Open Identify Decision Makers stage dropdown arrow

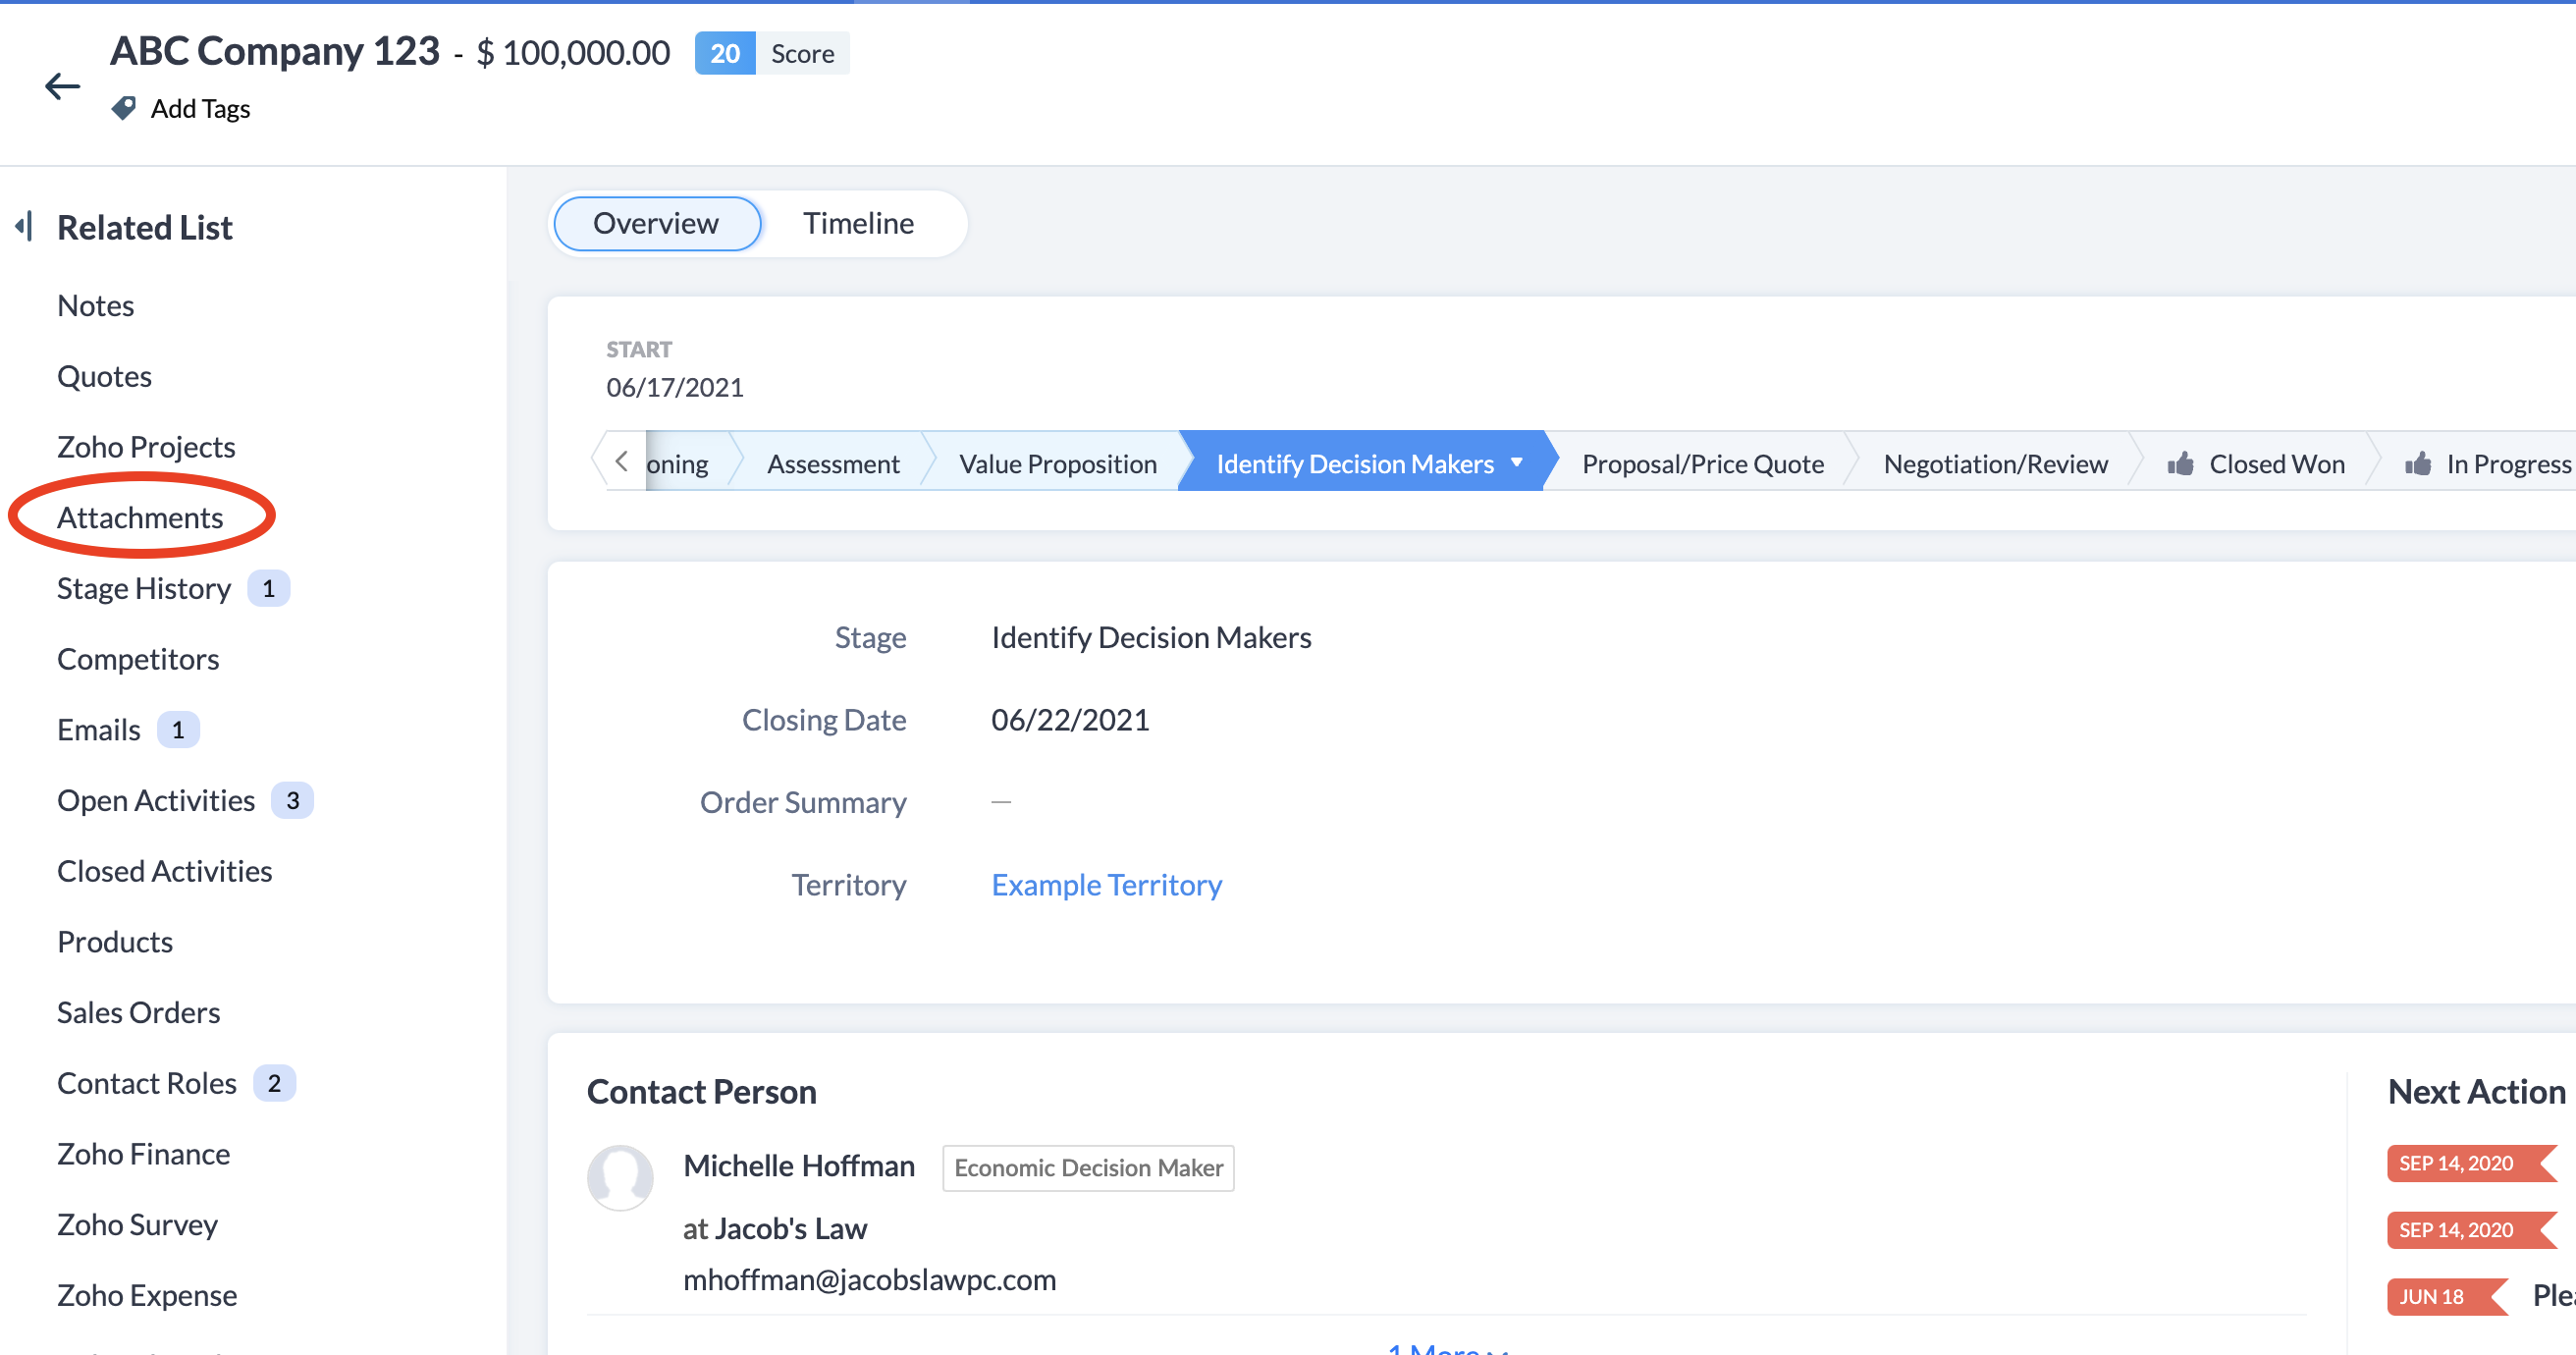pyautogui.click(x=1517, y=462)
